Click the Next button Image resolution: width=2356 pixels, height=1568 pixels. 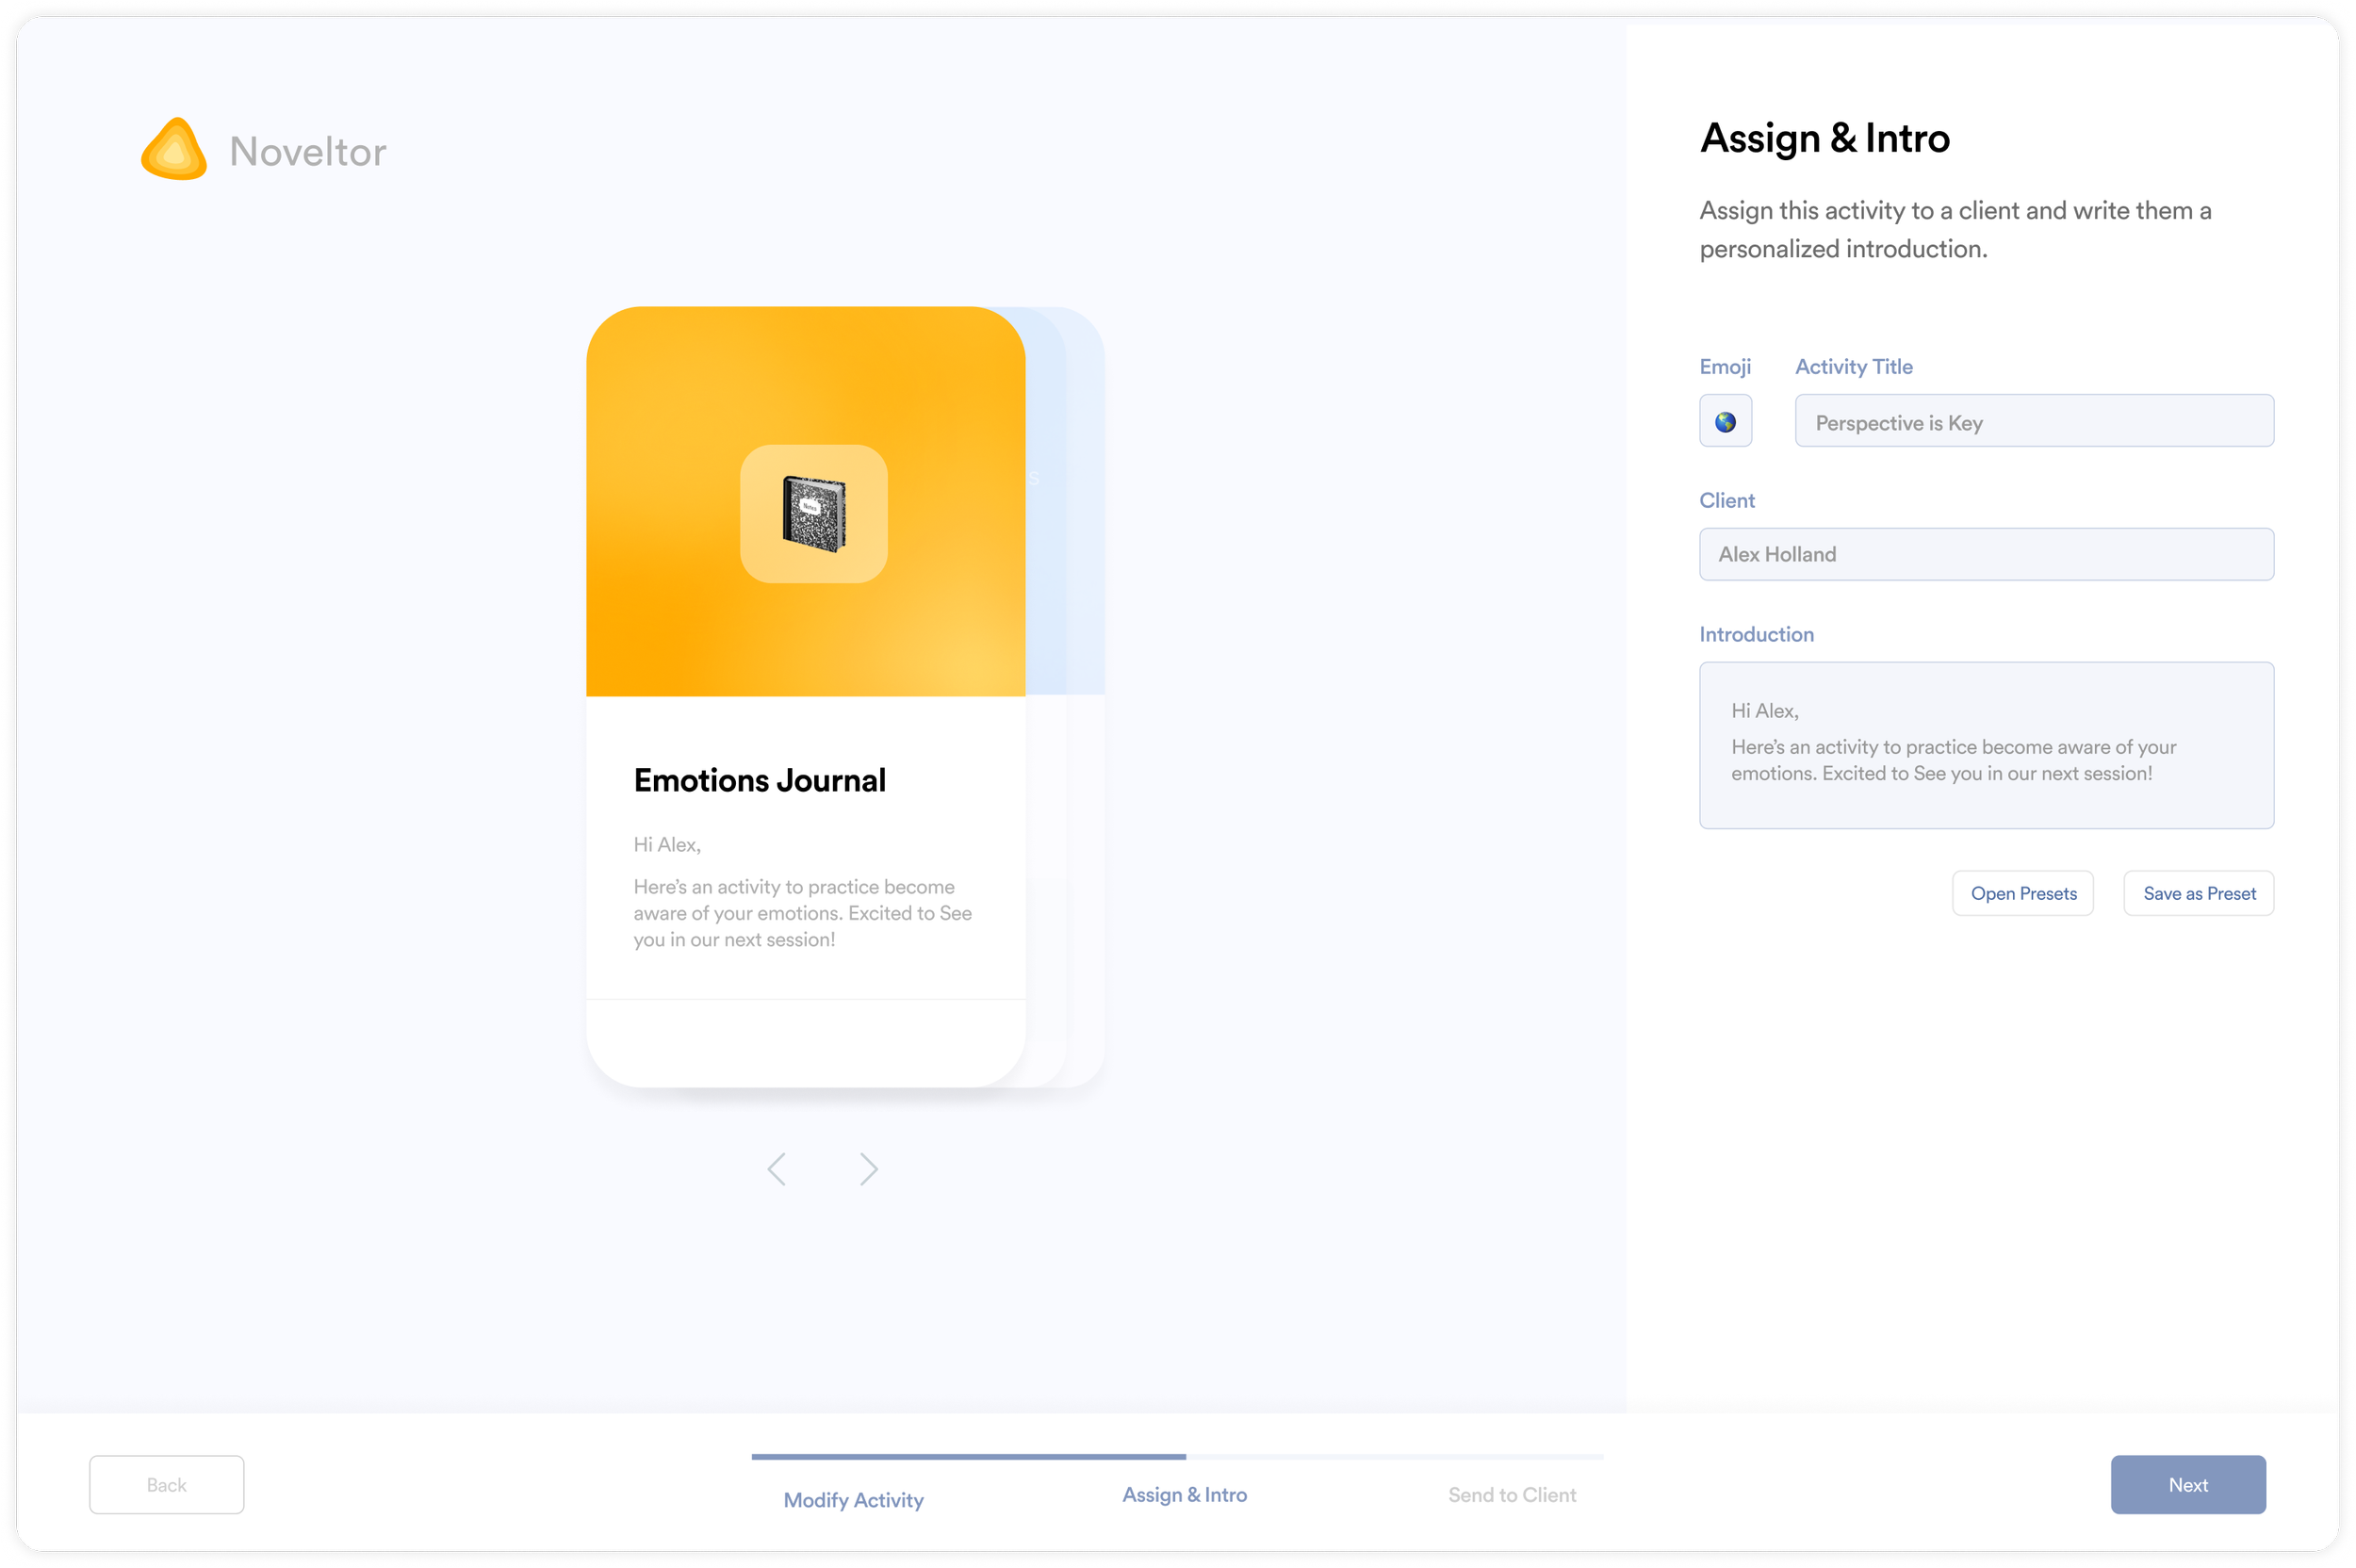point(2188,1485)
